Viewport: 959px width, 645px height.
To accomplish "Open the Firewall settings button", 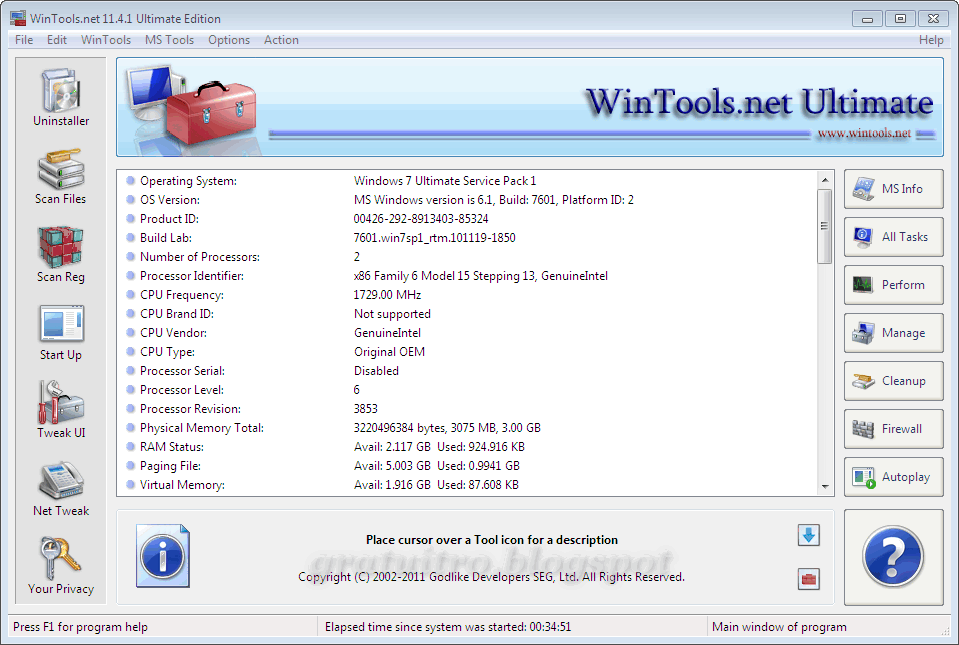I will point(894,429).
